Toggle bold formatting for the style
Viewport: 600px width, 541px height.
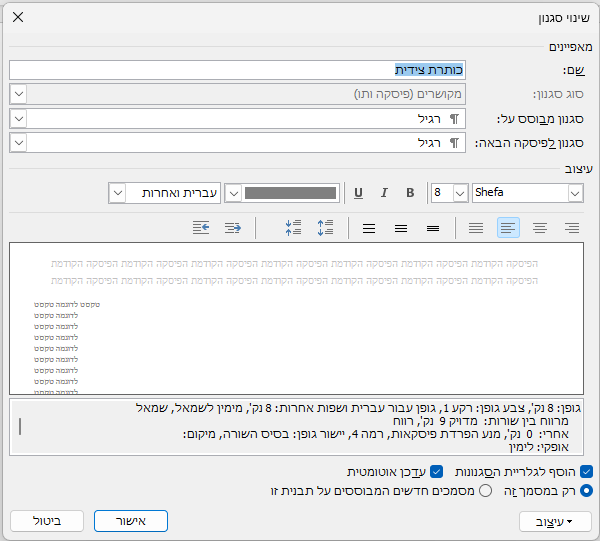(x=410, y=193)
